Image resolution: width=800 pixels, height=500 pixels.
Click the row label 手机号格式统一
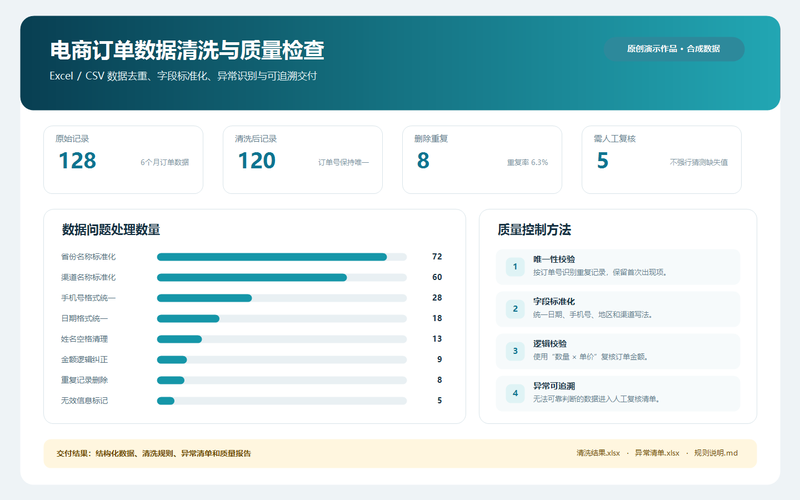pos(88,298)
